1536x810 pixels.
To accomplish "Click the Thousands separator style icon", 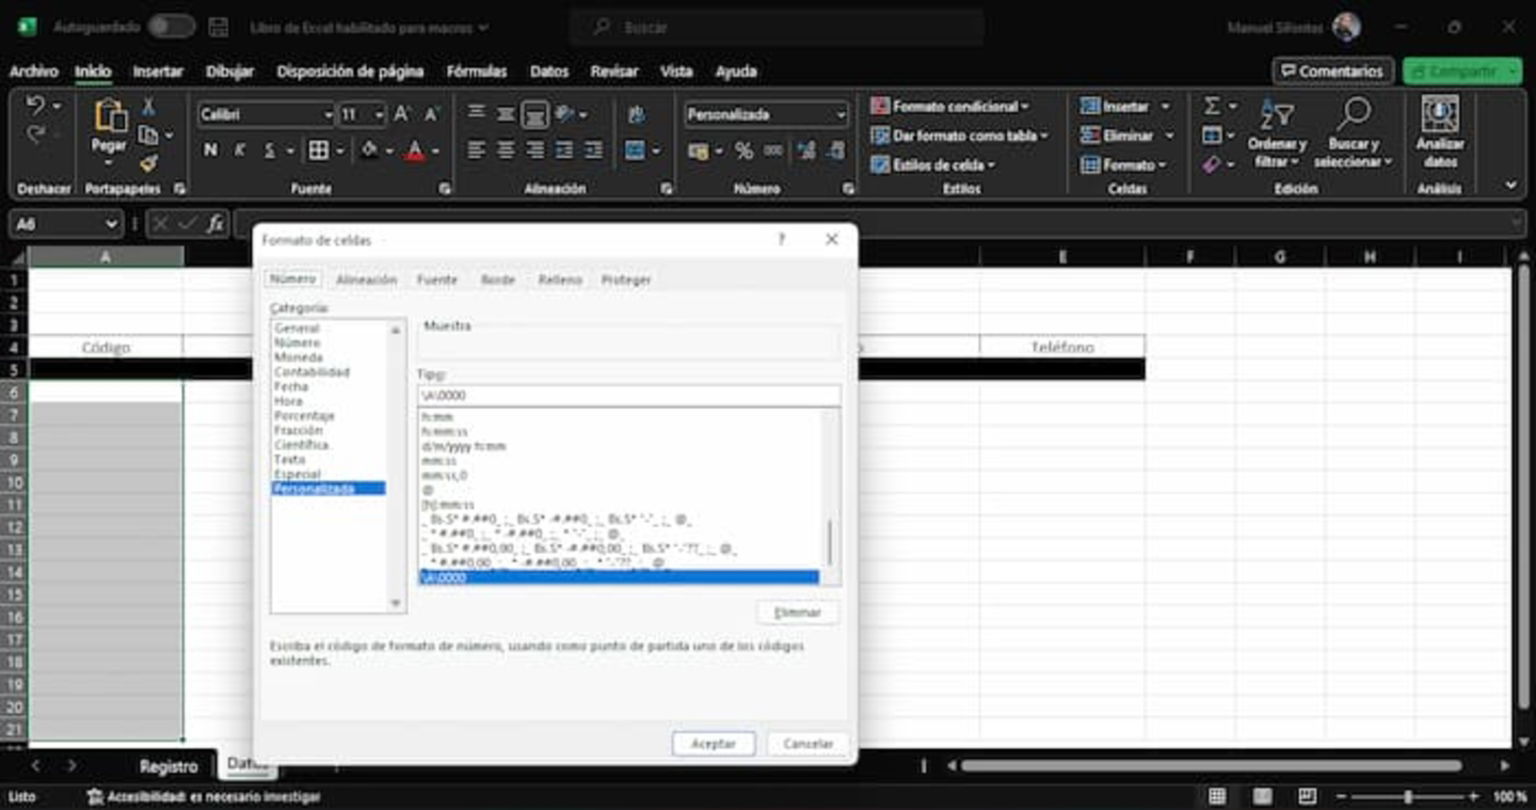I will click(x=773, y=151).
